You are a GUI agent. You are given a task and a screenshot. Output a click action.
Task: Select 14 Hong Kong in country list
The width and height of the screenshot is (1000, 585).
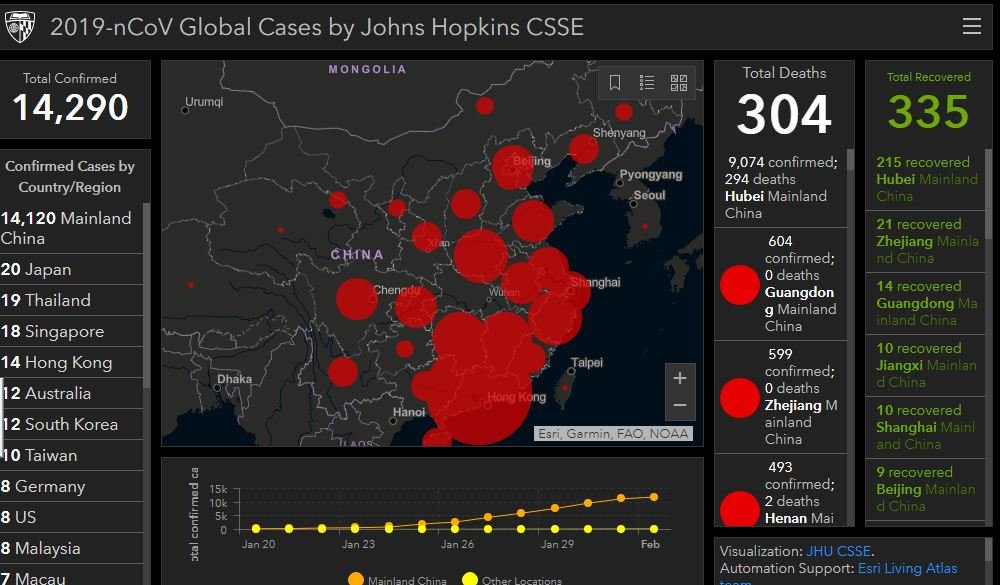click(x=71, y=362)
